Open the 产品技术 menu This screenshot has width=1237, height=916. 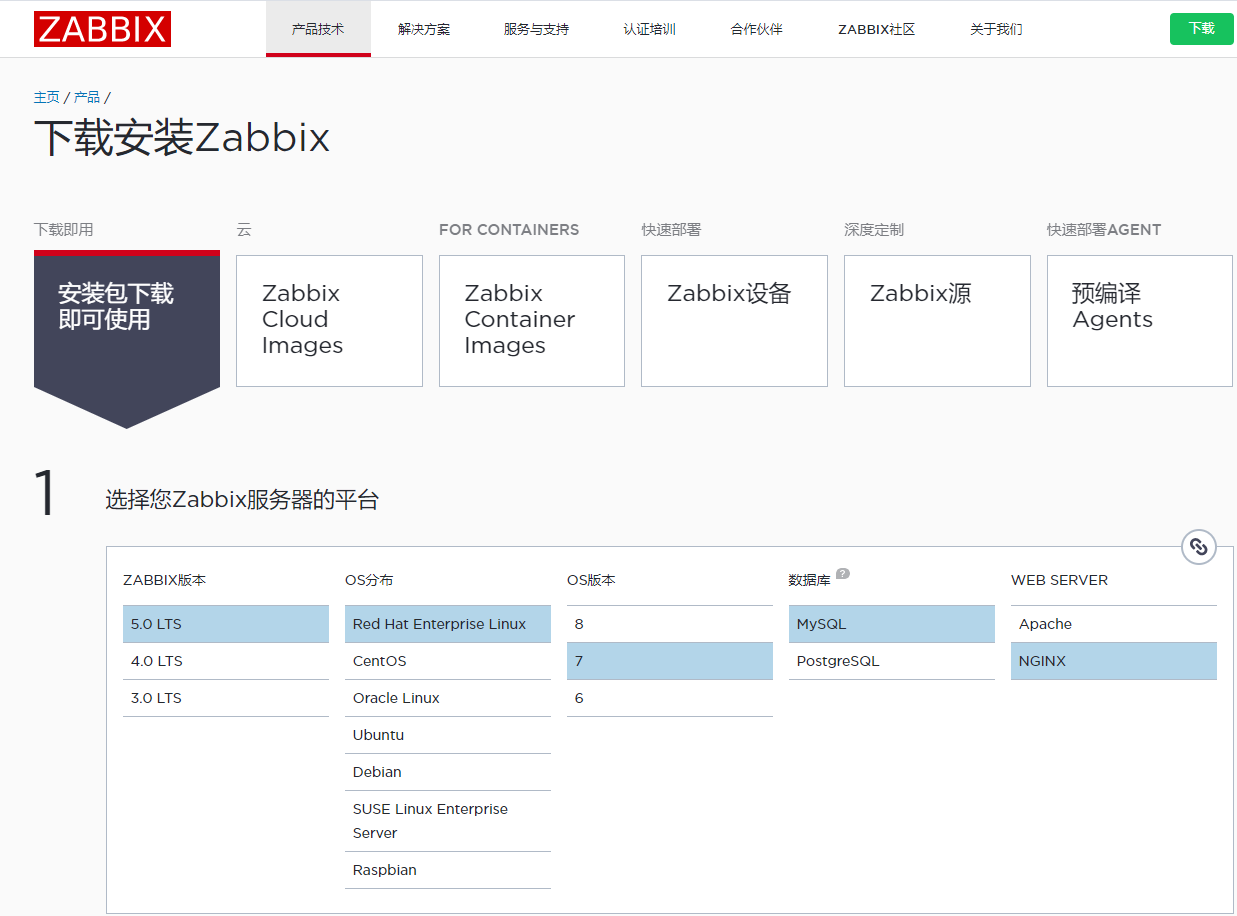[318, 29]
